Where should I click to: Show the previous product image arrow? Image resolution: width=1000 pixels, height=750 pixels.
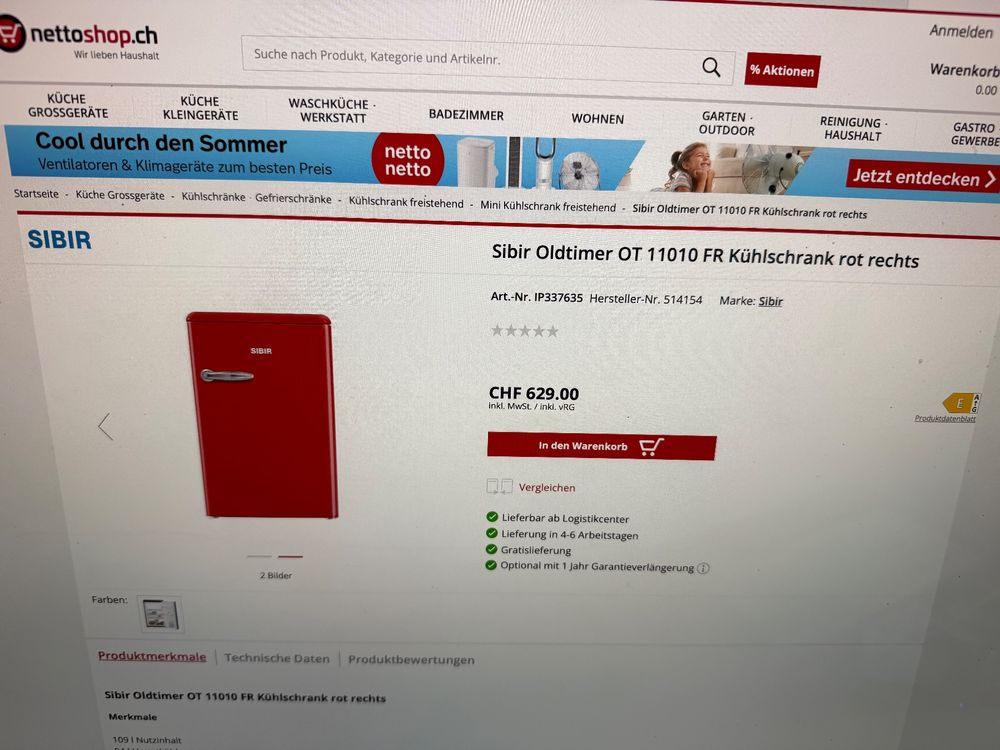click(105, 427)
